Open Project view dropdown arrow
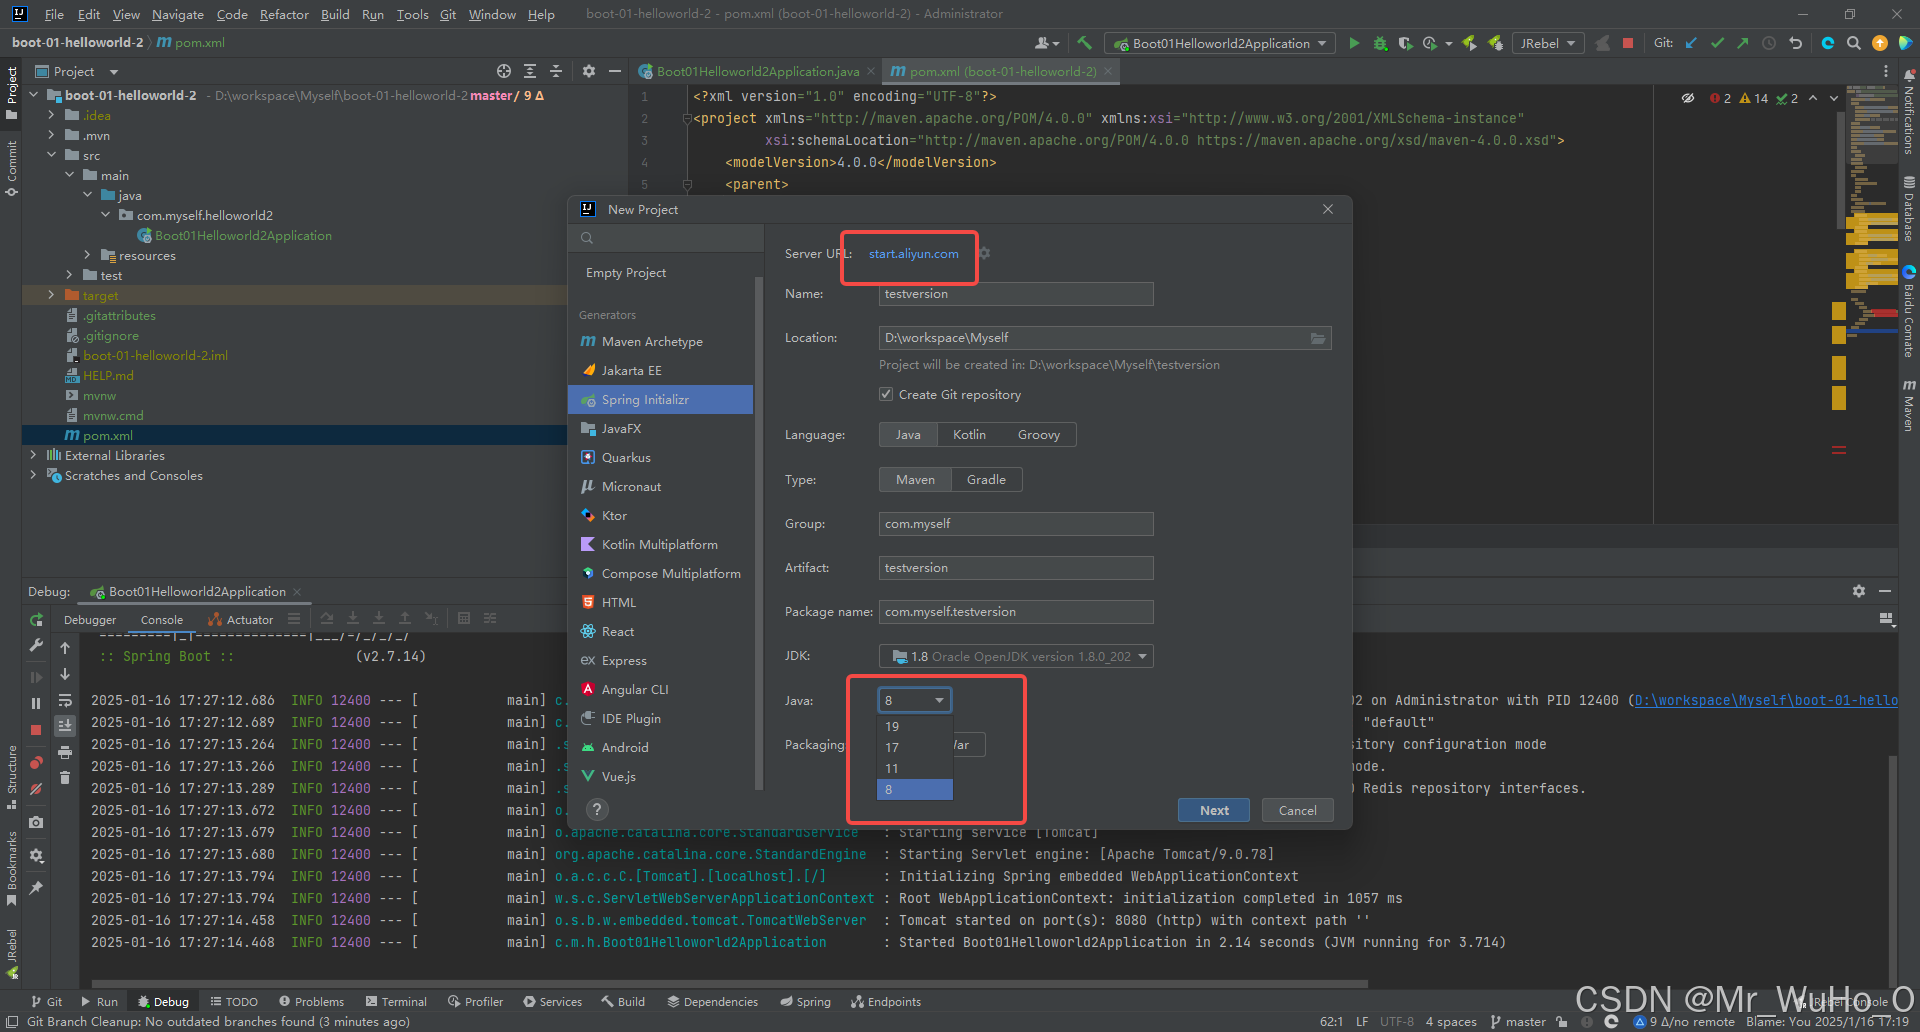 click(x=114, y=72)
